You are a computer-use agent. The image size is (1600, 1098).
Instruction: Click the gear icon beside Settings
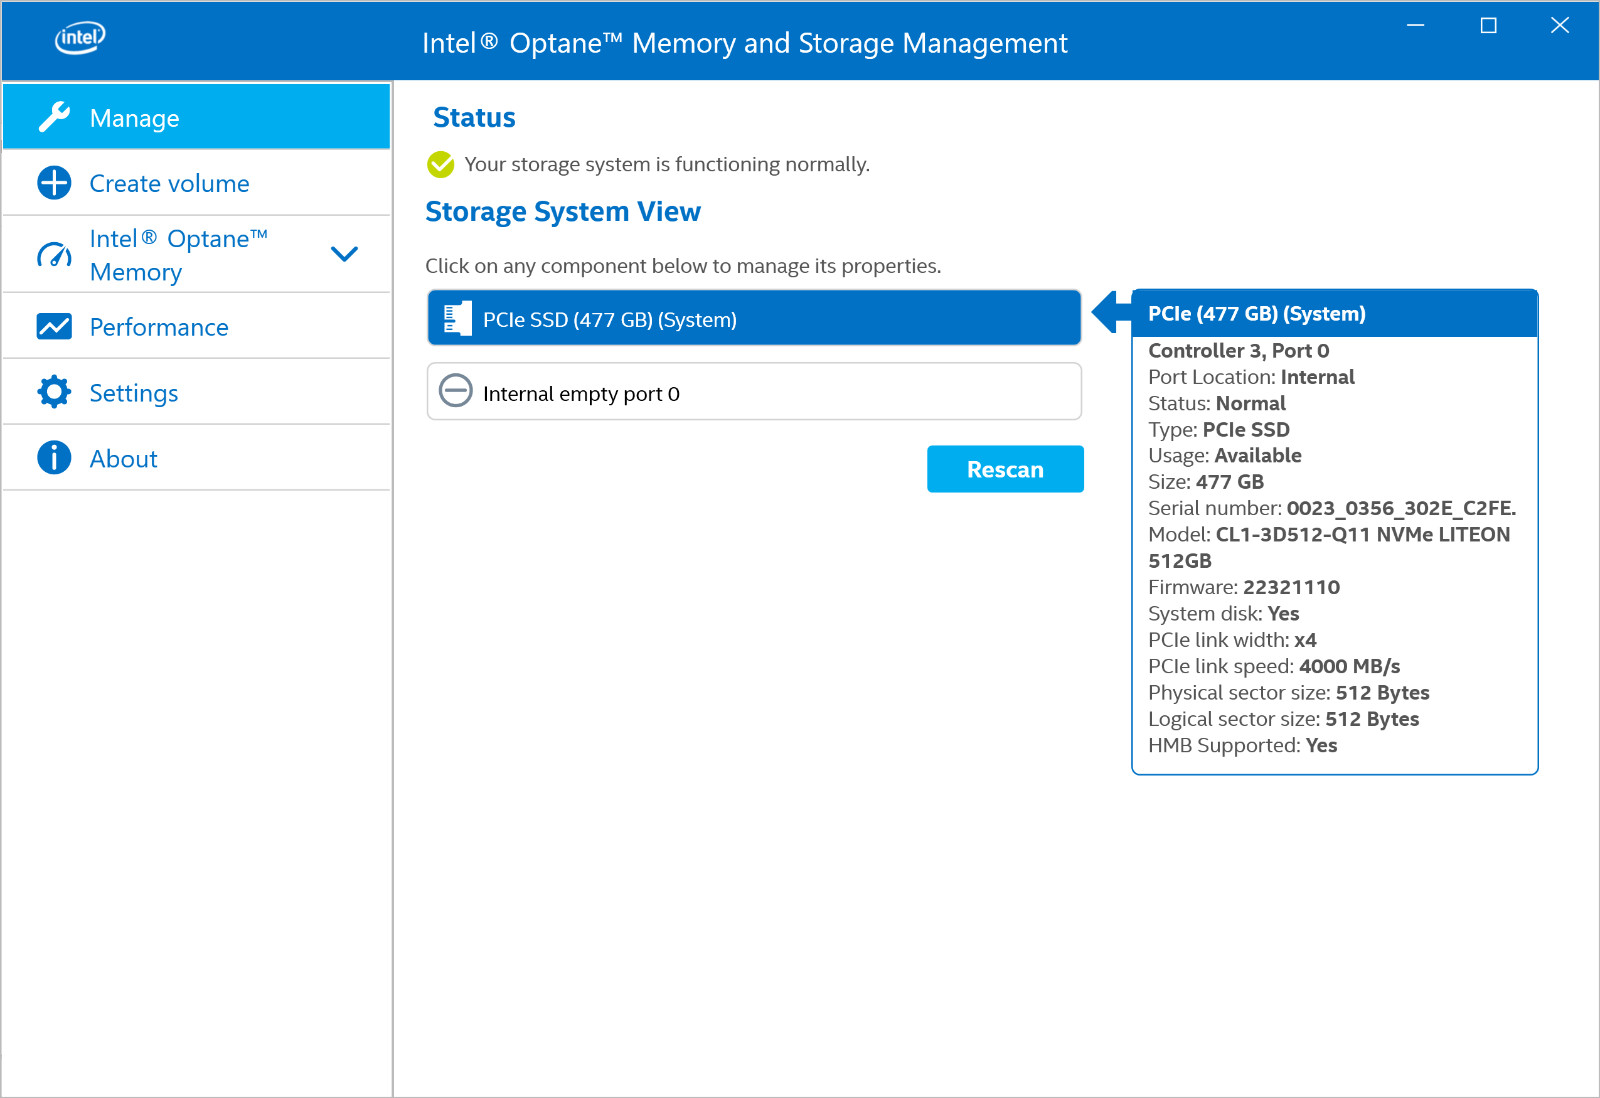point(54,392)
